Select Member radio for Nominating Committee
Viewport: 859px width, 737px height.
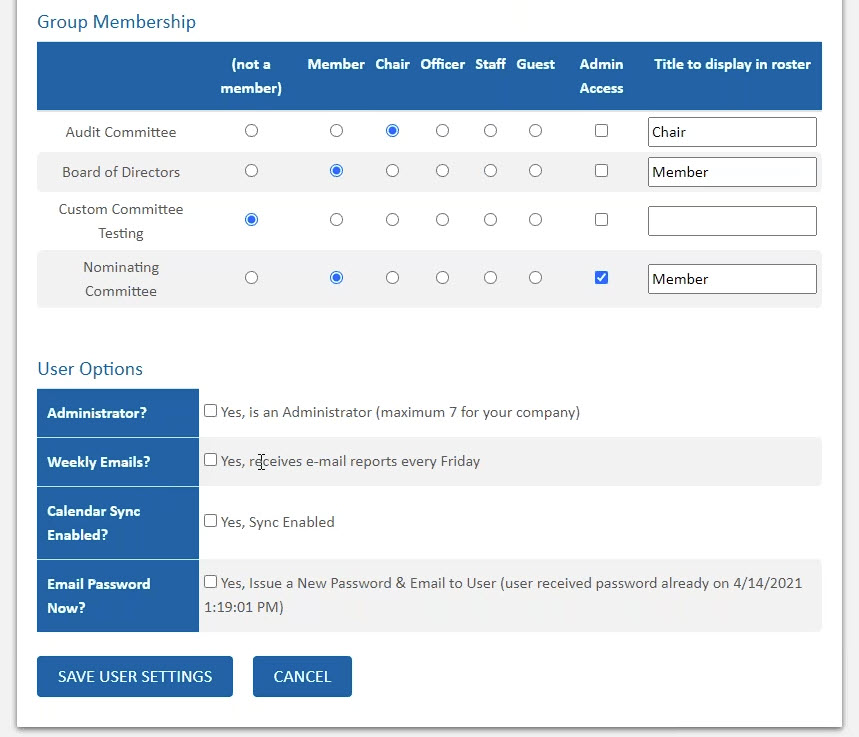coord(336,278)
